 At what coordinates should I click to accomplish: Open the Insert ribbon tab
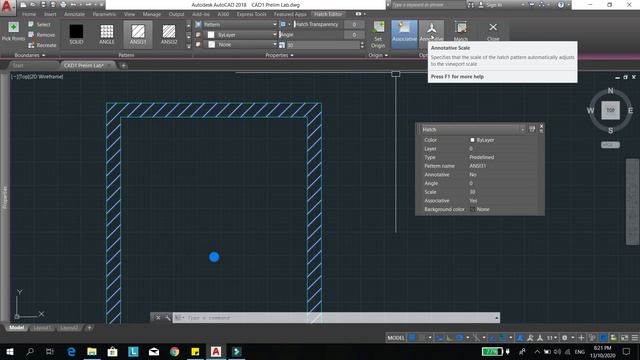[50, 14]
